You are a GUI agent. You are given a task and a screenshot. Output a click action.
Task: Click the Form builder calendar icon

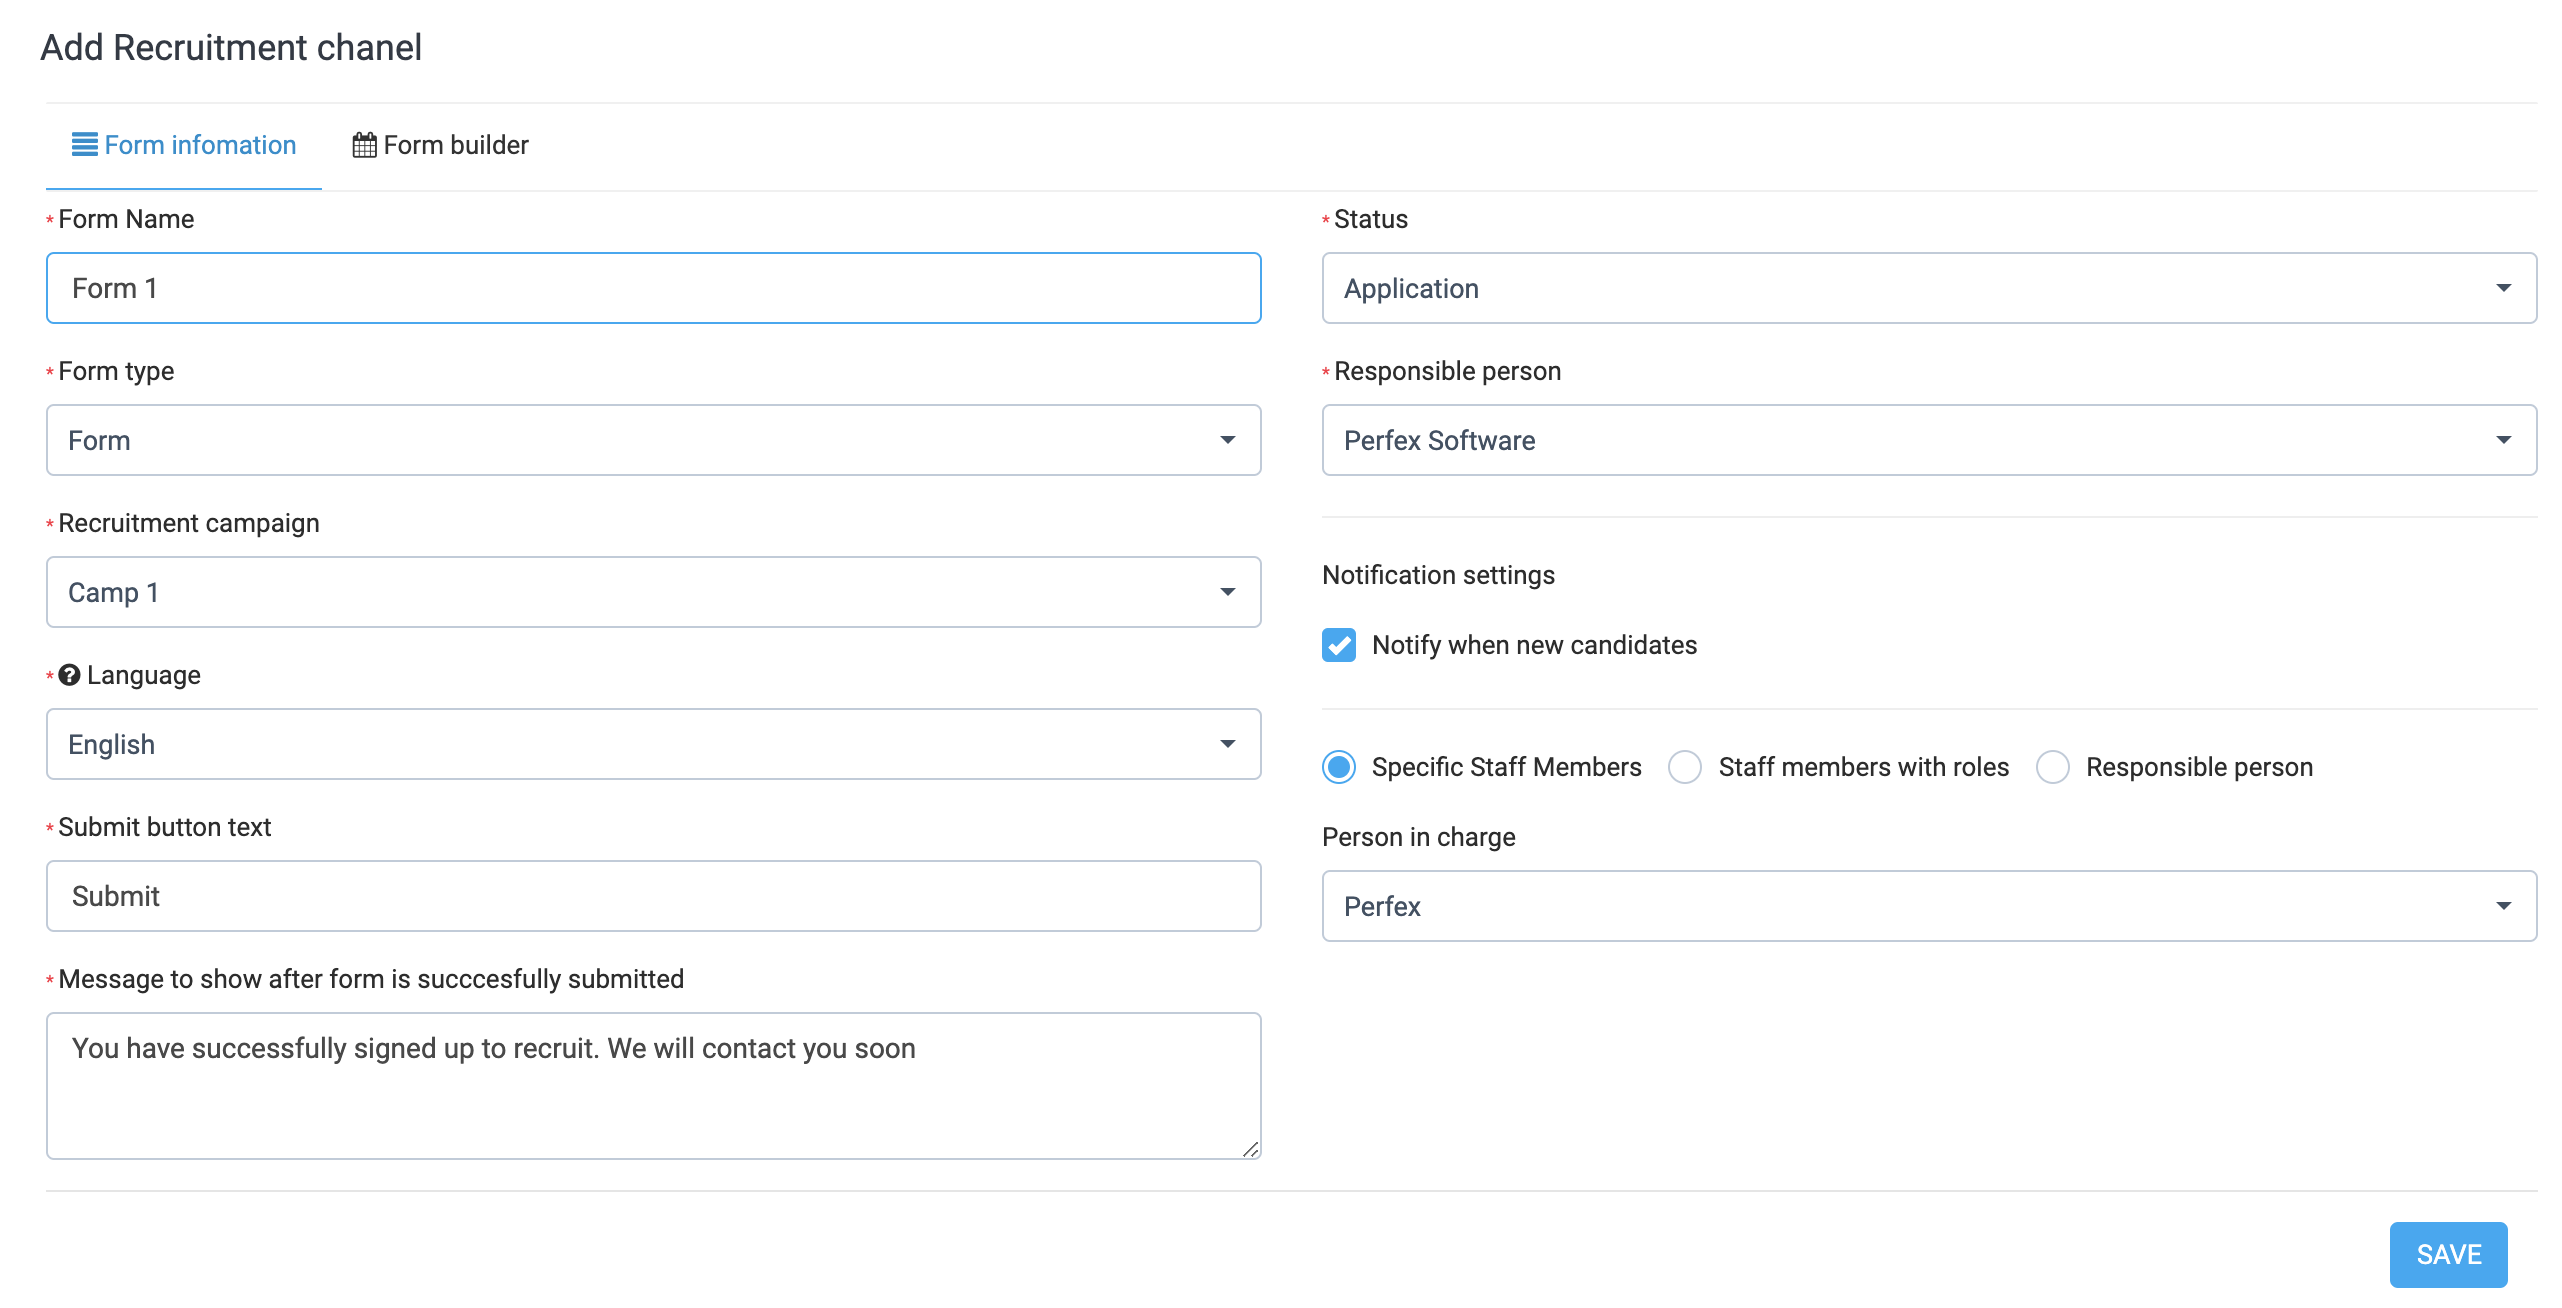[365, 145]
